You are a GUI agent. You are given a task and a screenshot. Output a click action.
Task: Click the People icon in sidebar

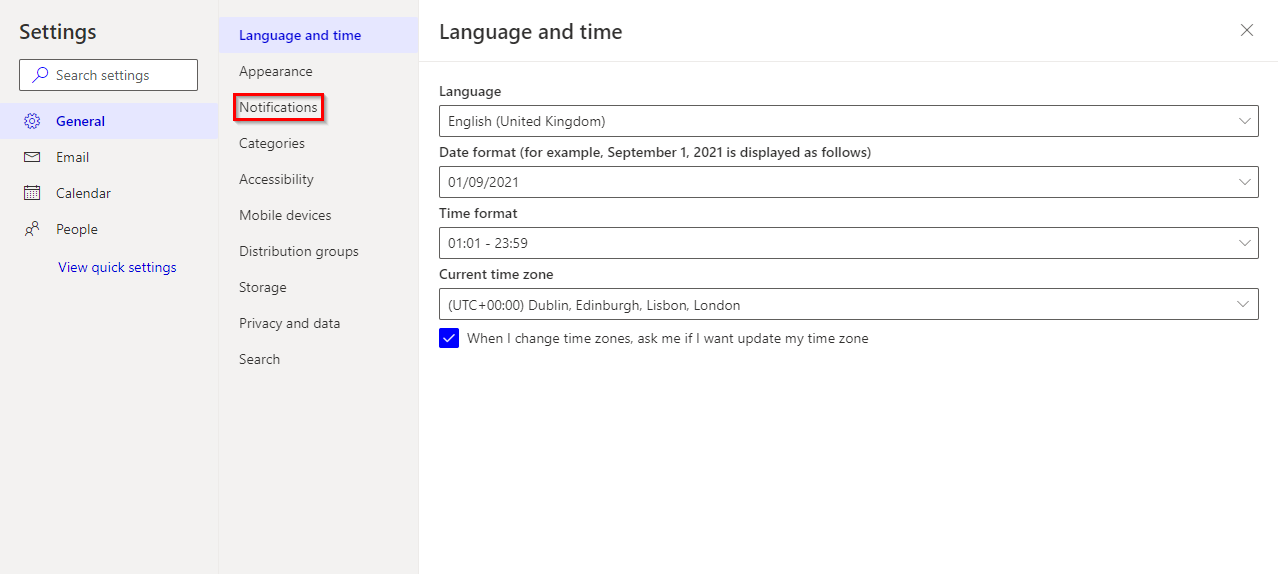(32, 229)
